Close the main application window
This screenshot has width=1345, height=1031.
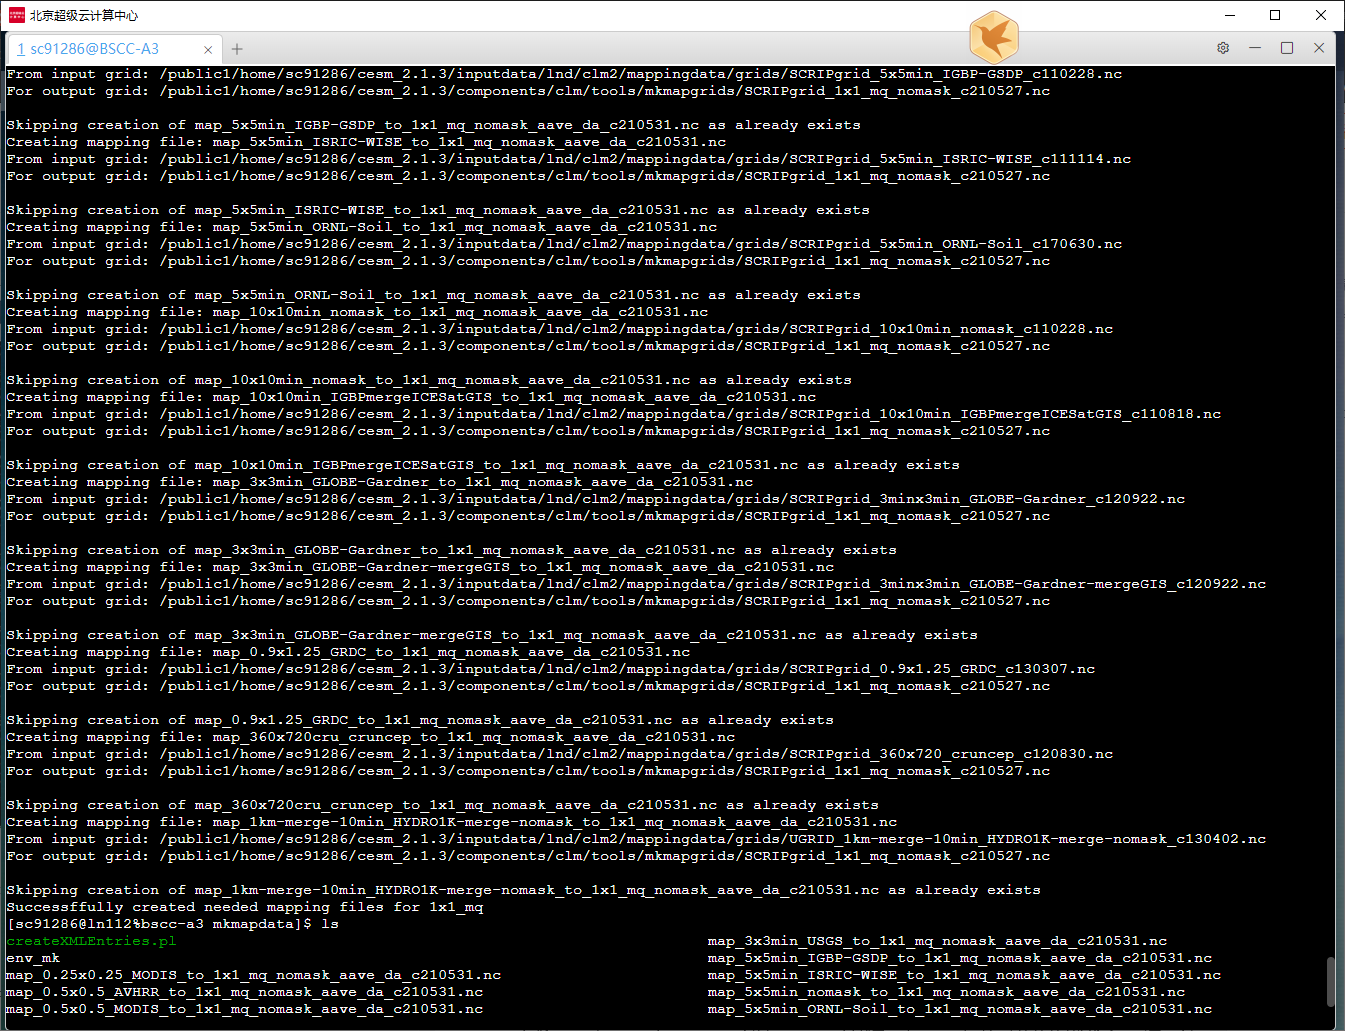1321,15
